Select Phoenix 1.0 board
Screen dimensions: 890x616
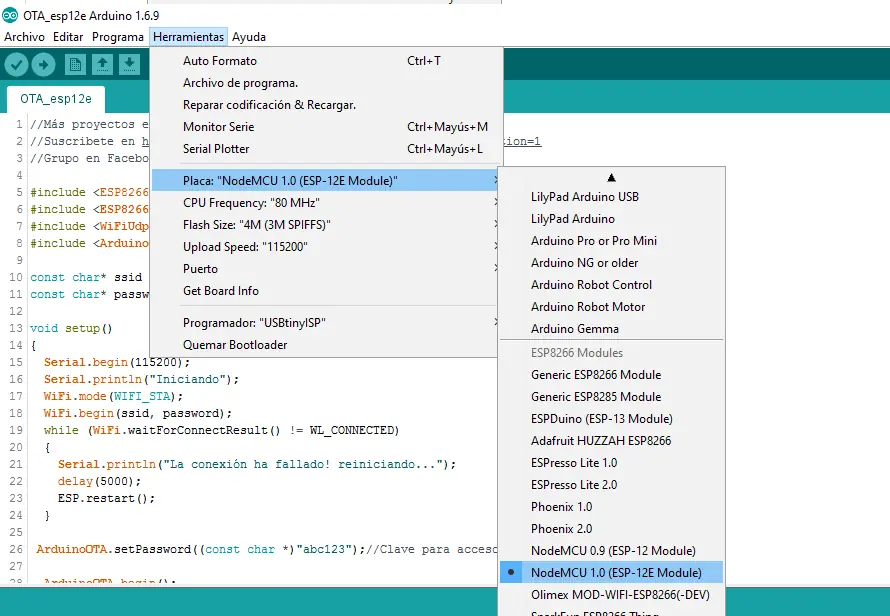click(611, 506)
